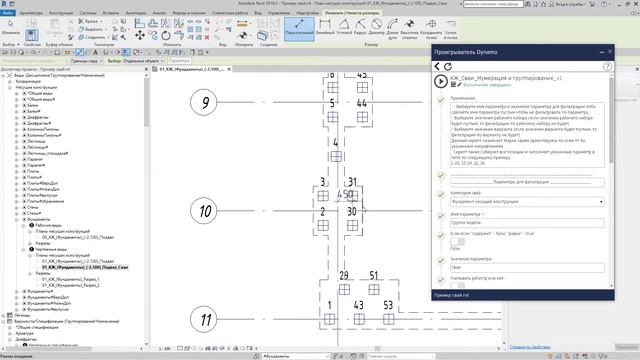Expand the Cut geometry dropdown arrow
The height and width of the screenshot is (360, 640).
tap(106, 29)
